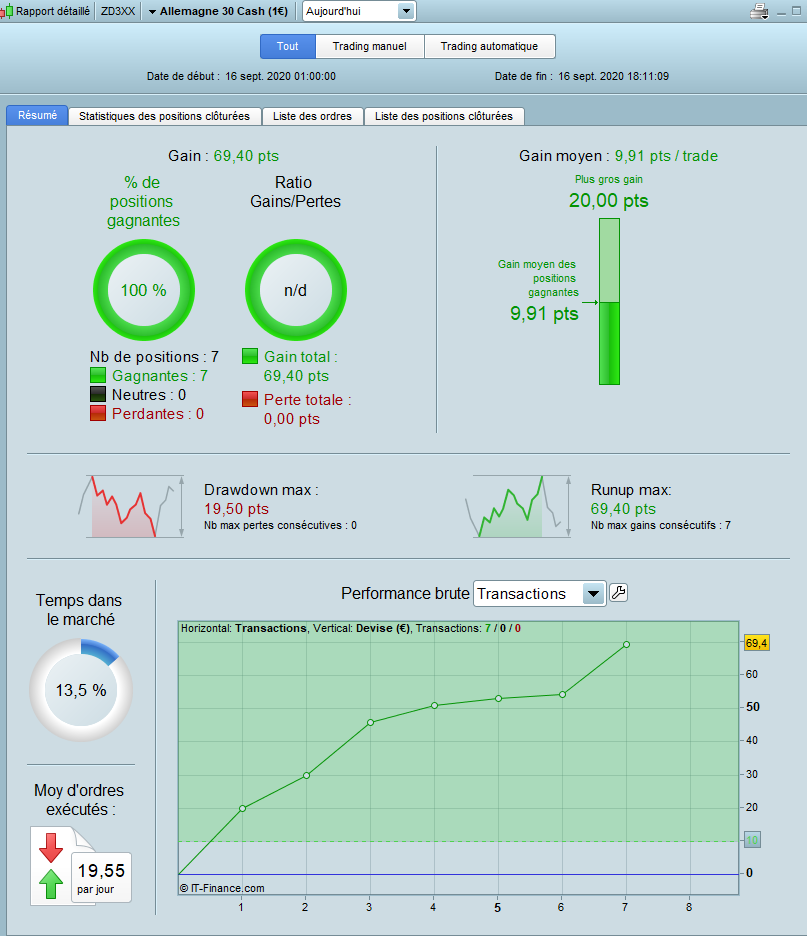
Task: Click the green Gagnantes legend square
Action: 98,375
